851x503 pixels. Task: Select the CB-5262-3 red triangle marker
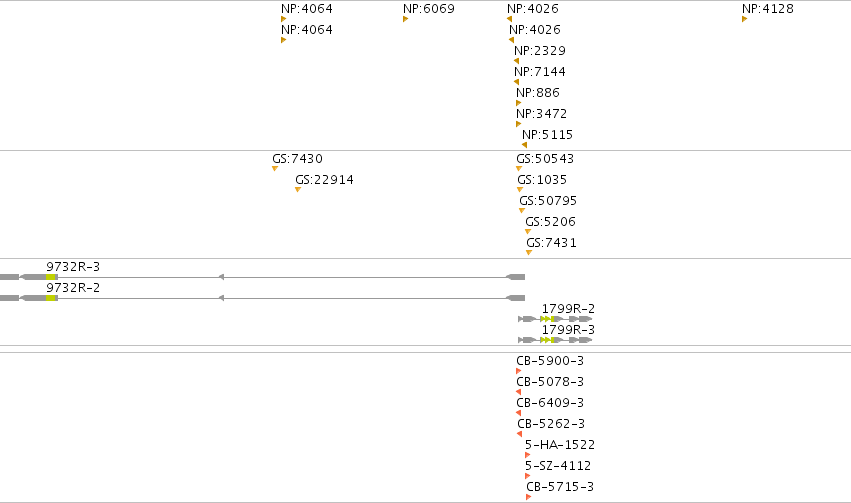519,434
